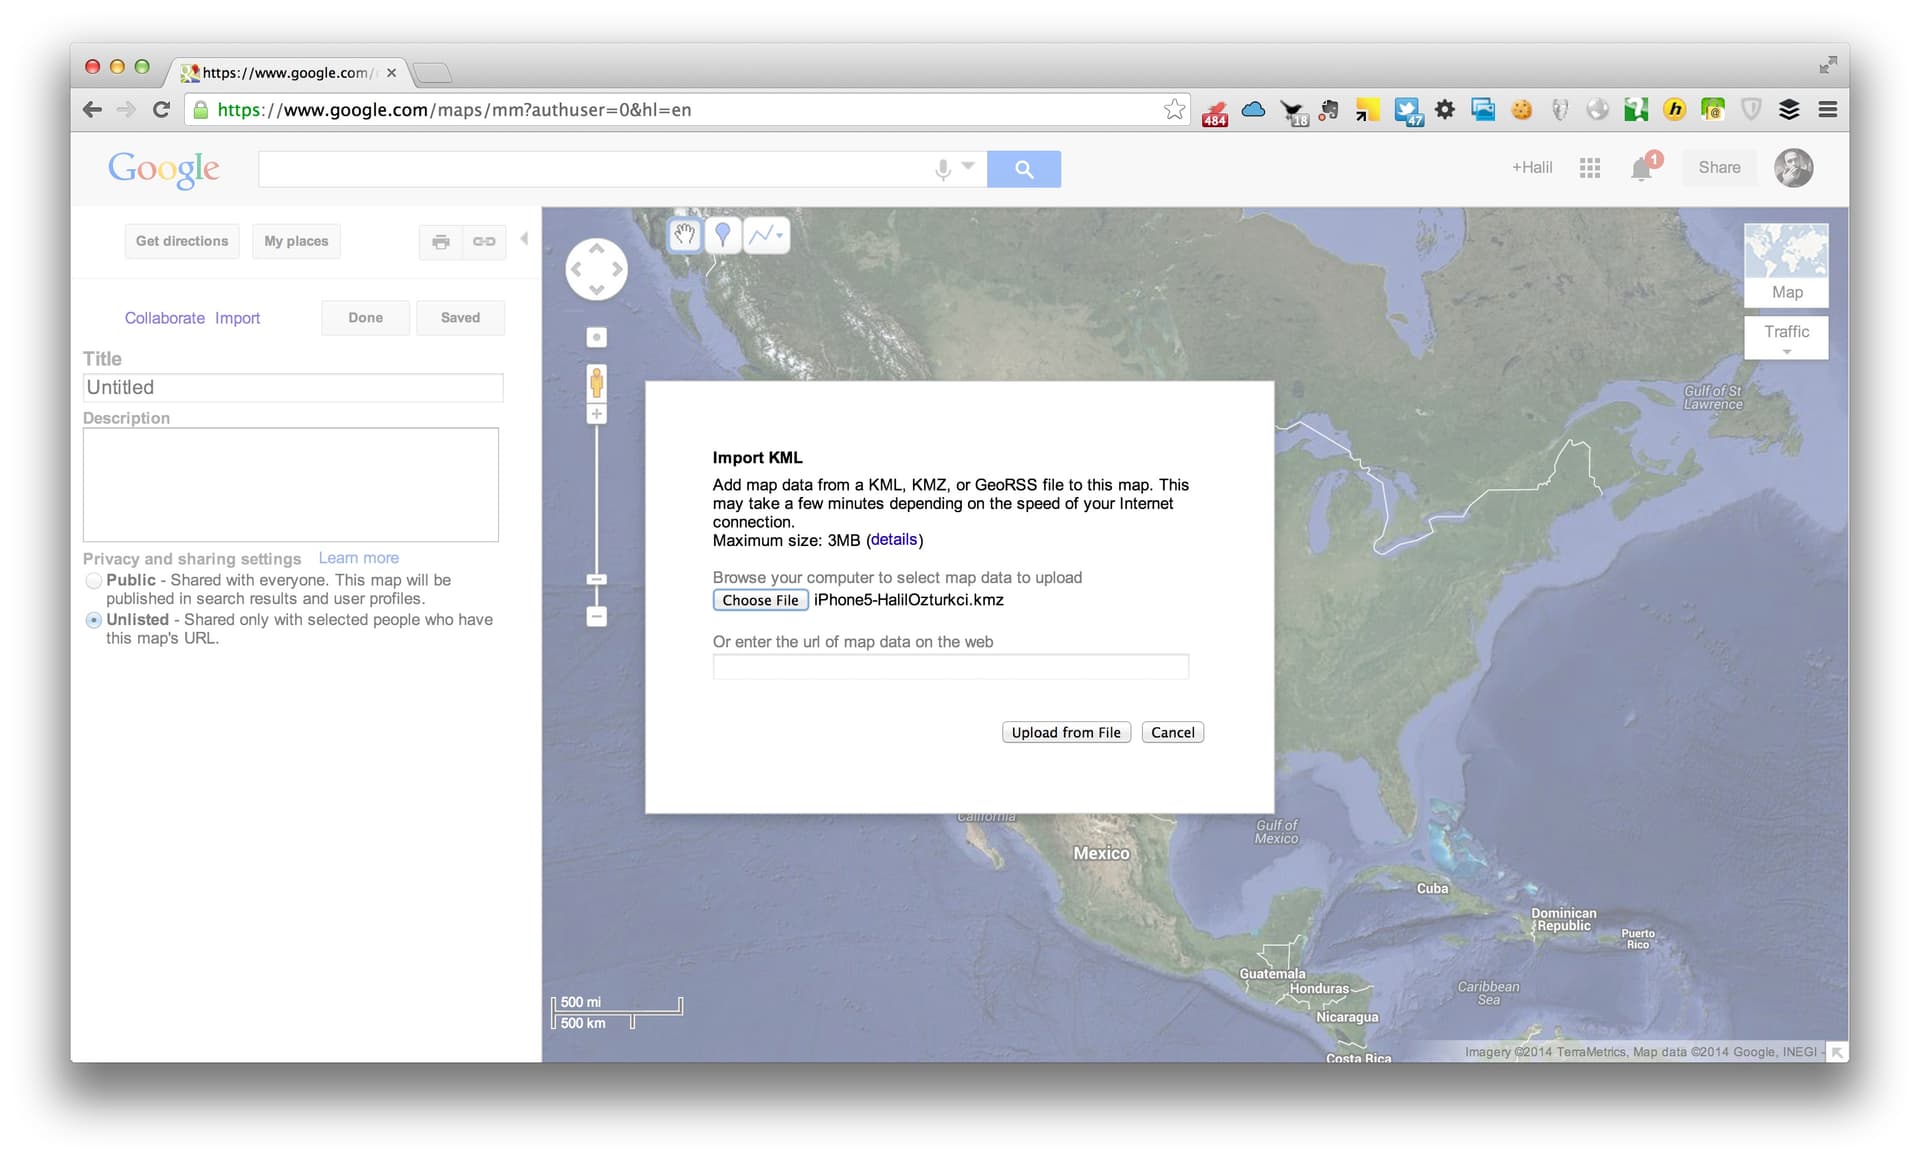Open the Google apps grid
1920x1160 pixels.
[1590, 168]
